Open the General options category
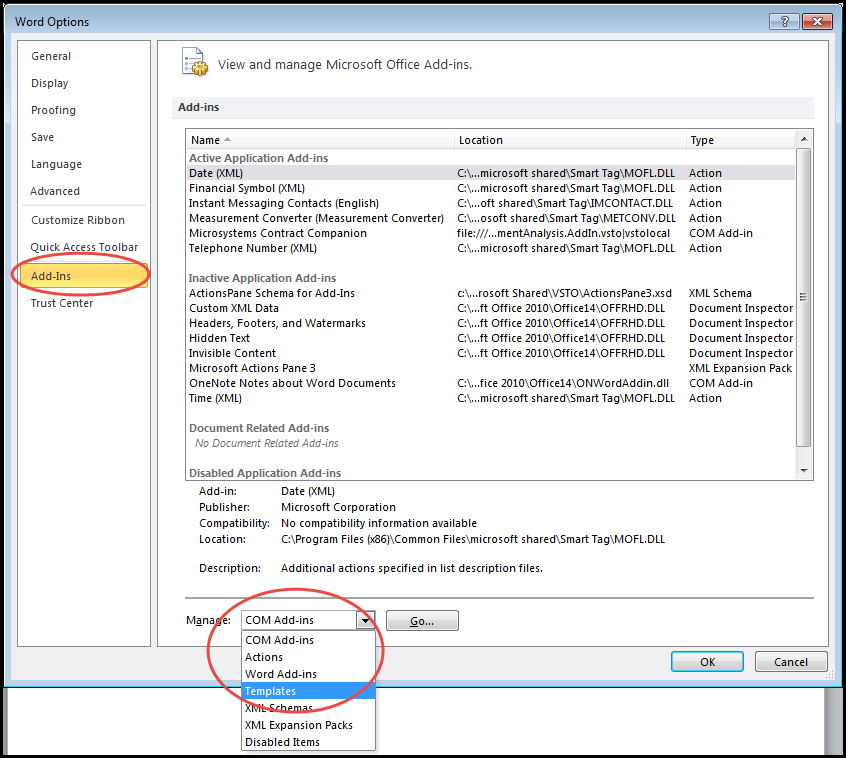 point(51,56)
